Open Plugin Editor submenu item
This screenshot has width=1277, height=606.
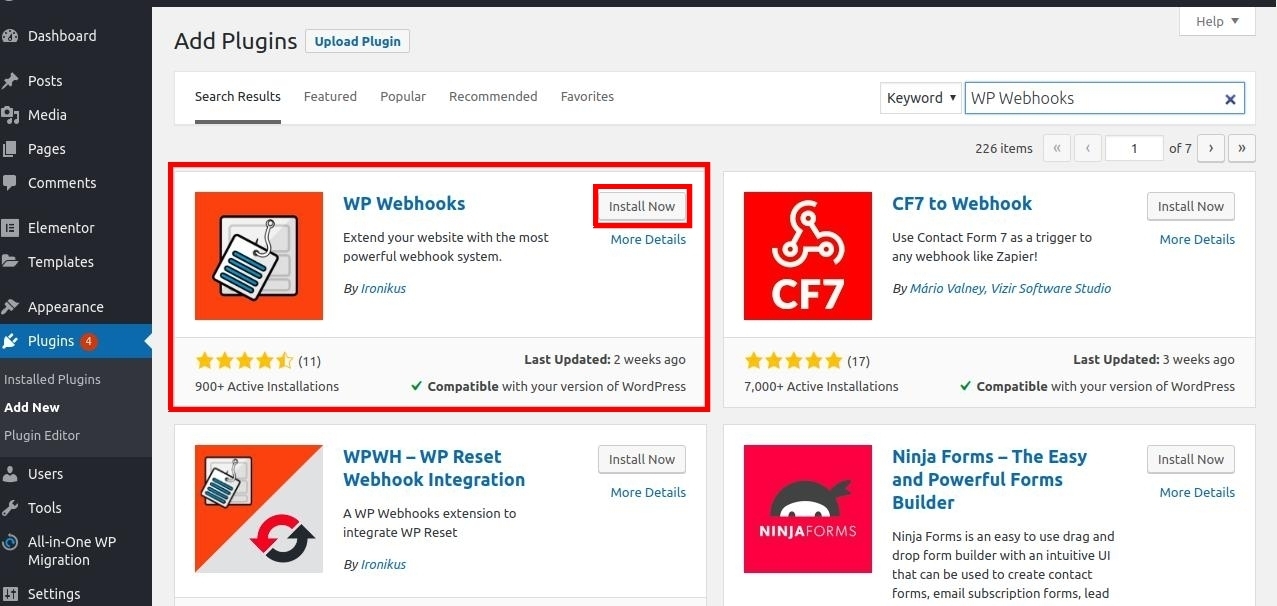click(42, 435)
